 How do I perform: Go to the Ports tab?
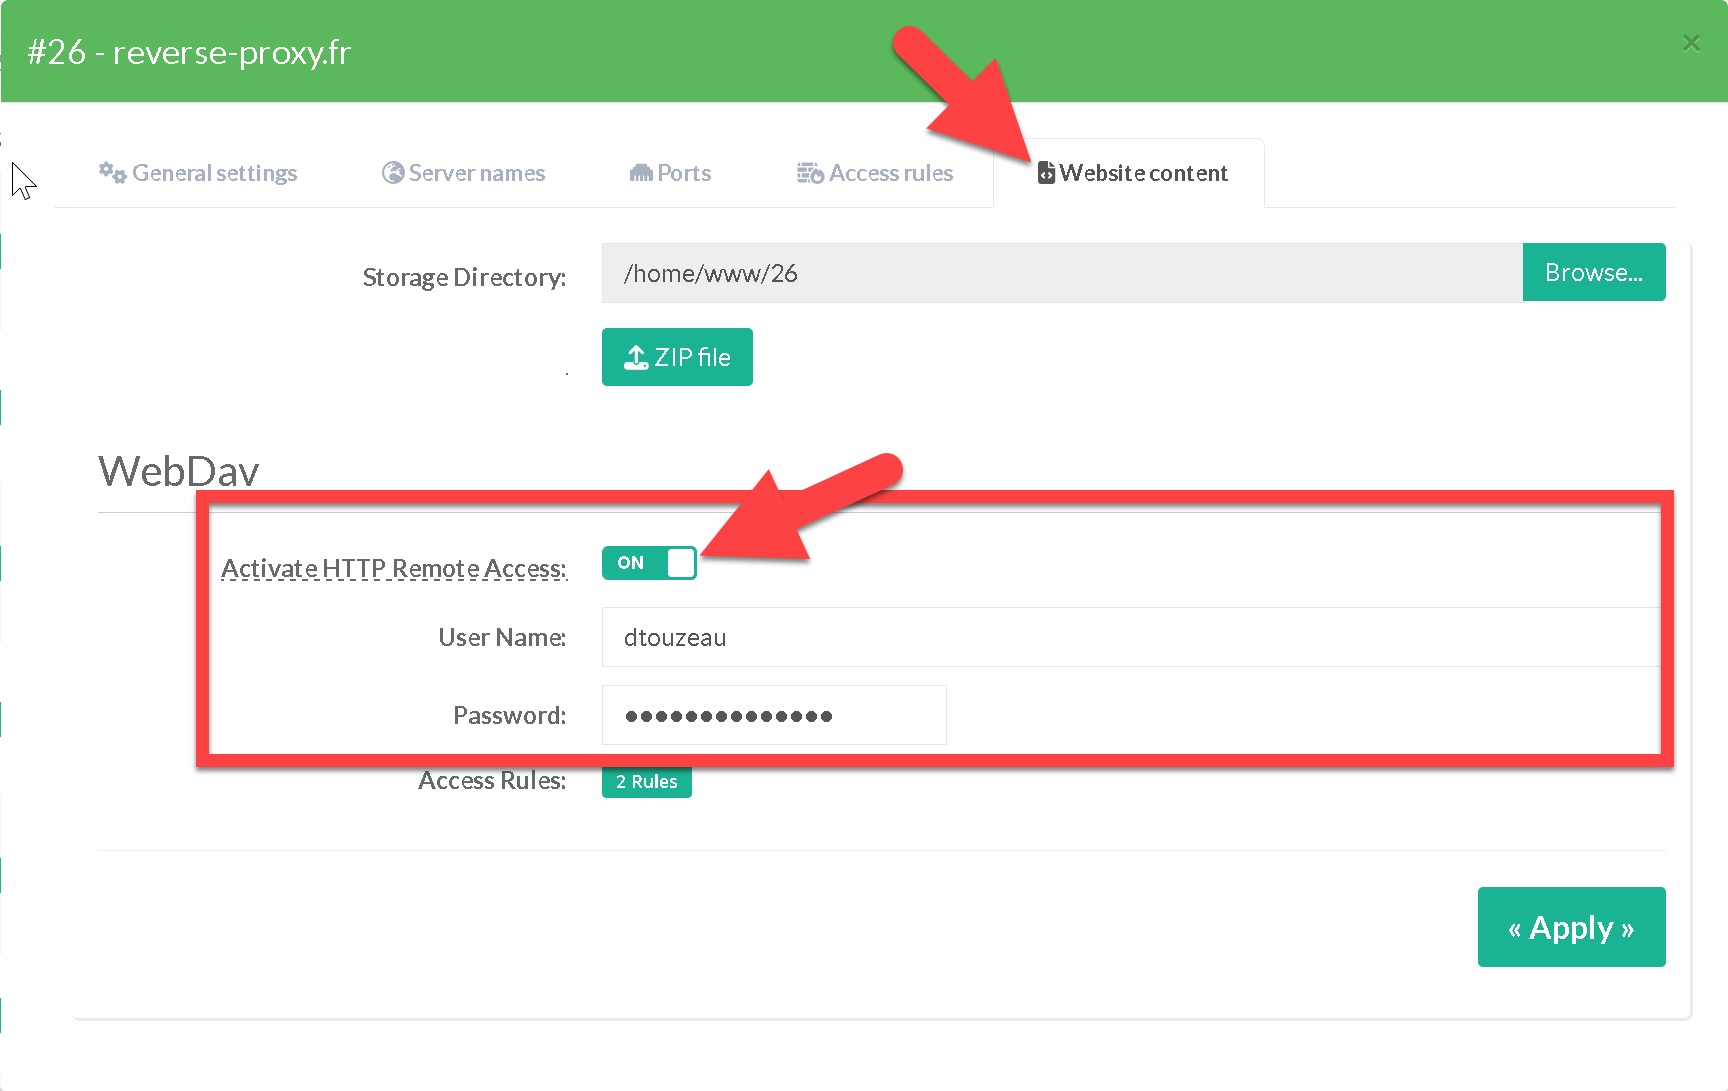pos(684,173)
